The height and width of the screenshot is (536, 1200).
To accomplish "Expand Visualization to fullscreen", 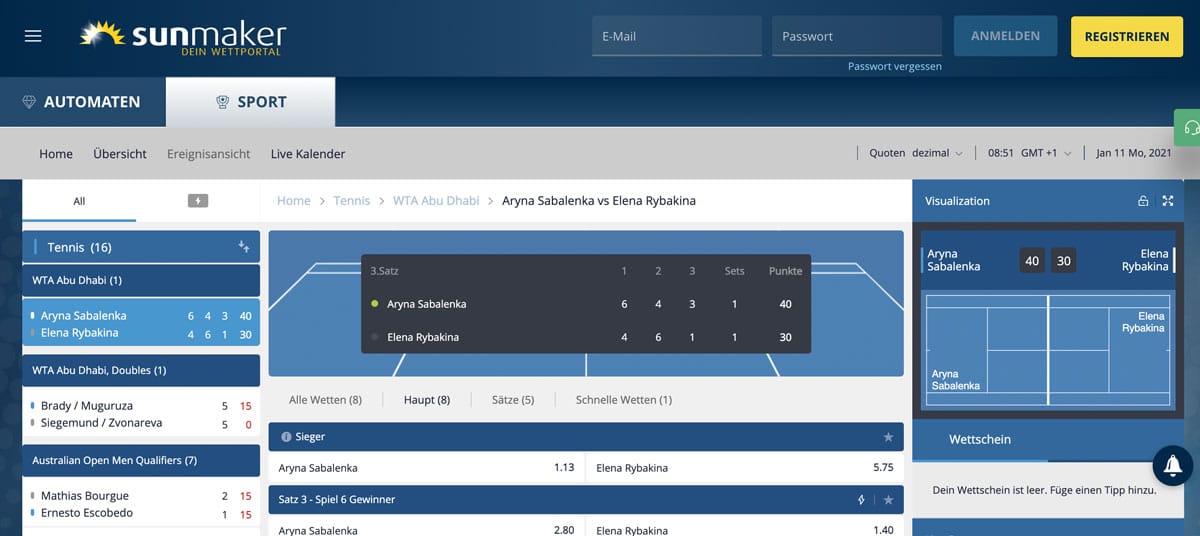I will click(1168, 201).
